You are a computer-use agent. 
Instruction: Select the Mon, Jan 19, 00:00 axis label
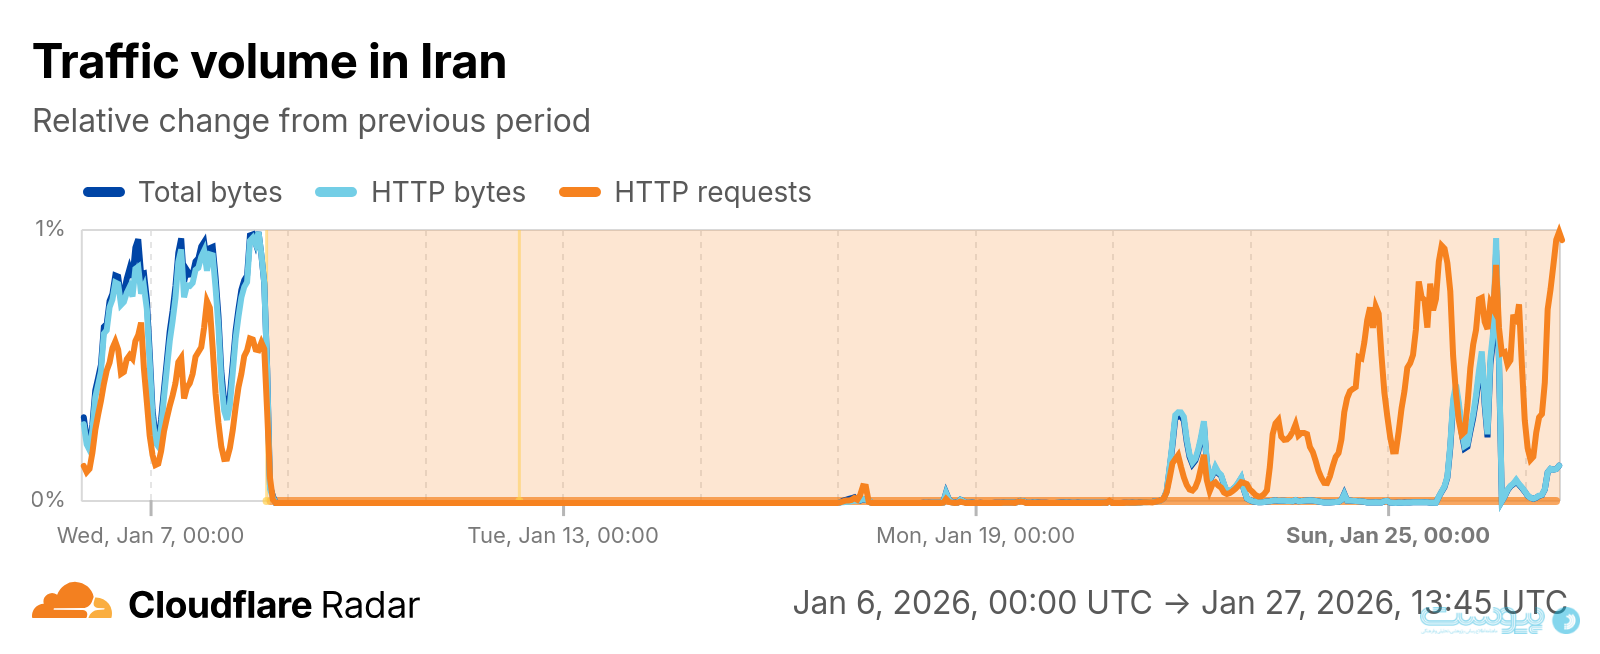coord(975,535)
